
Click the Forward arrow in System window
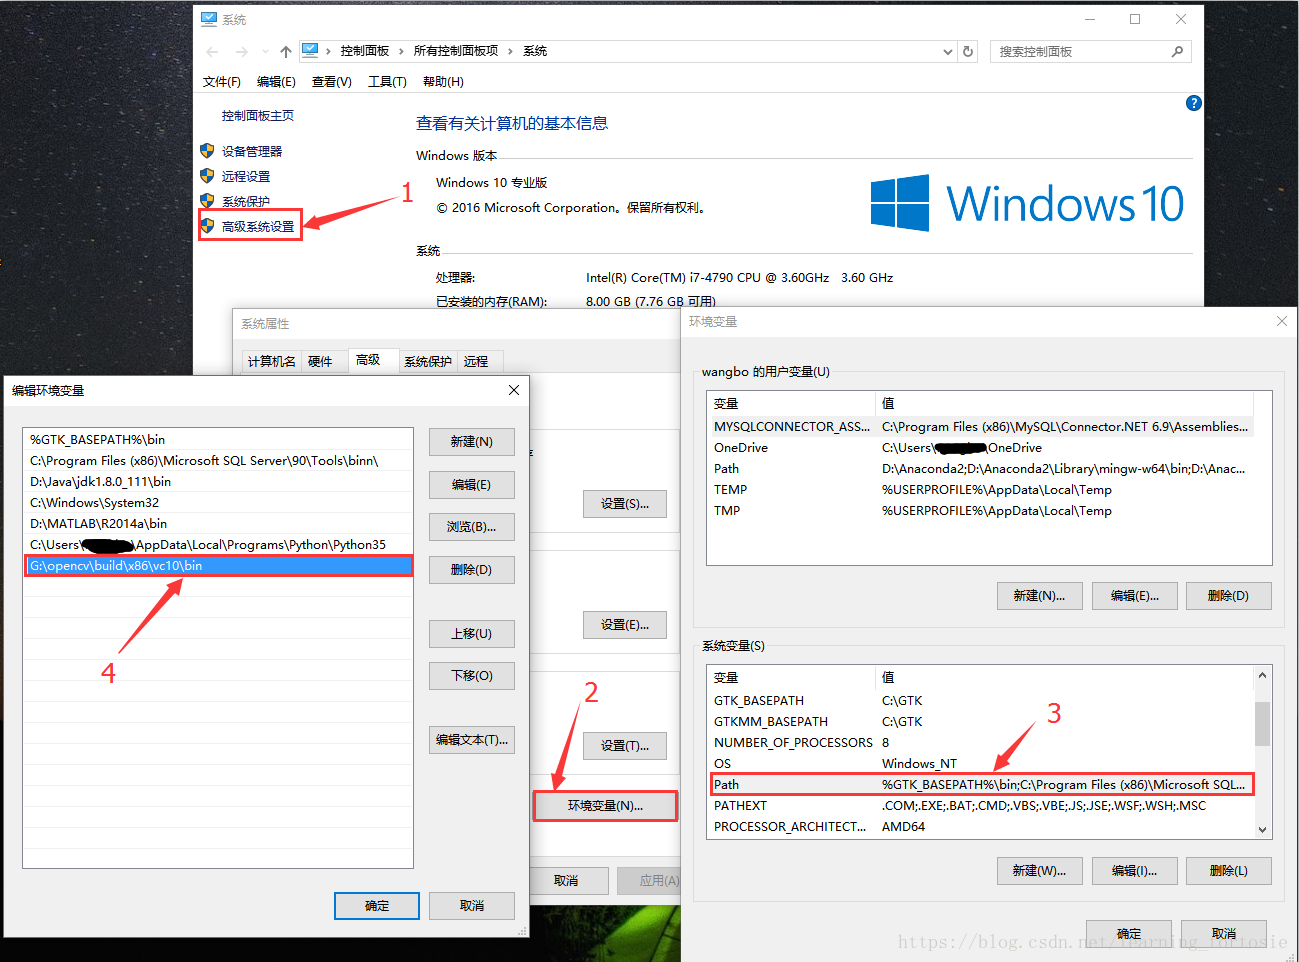(x=241, y=51)
